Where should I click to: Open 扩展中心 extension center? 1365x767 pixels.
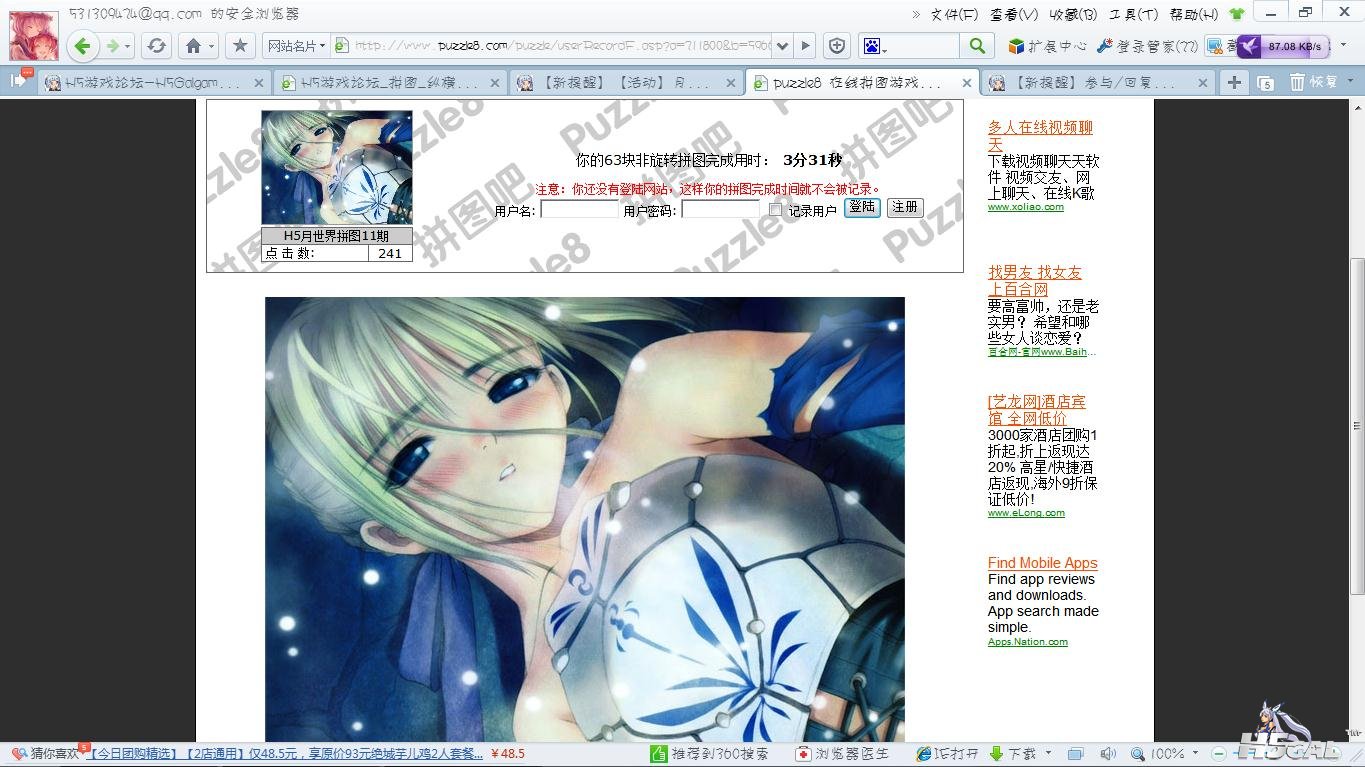point(1047,46)
